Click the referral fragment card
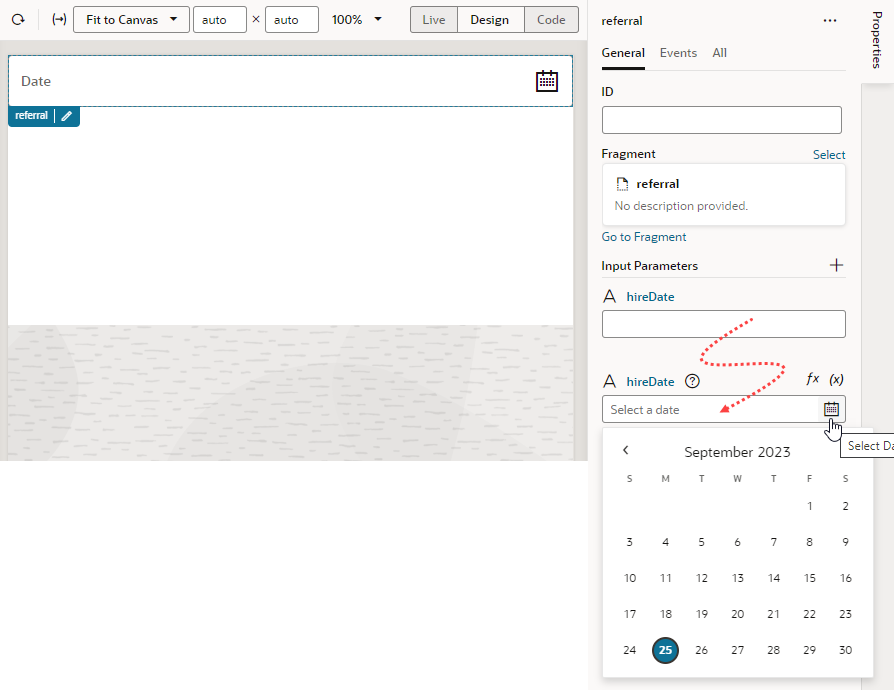Screen dimensions: 894x690 point(724,194)
